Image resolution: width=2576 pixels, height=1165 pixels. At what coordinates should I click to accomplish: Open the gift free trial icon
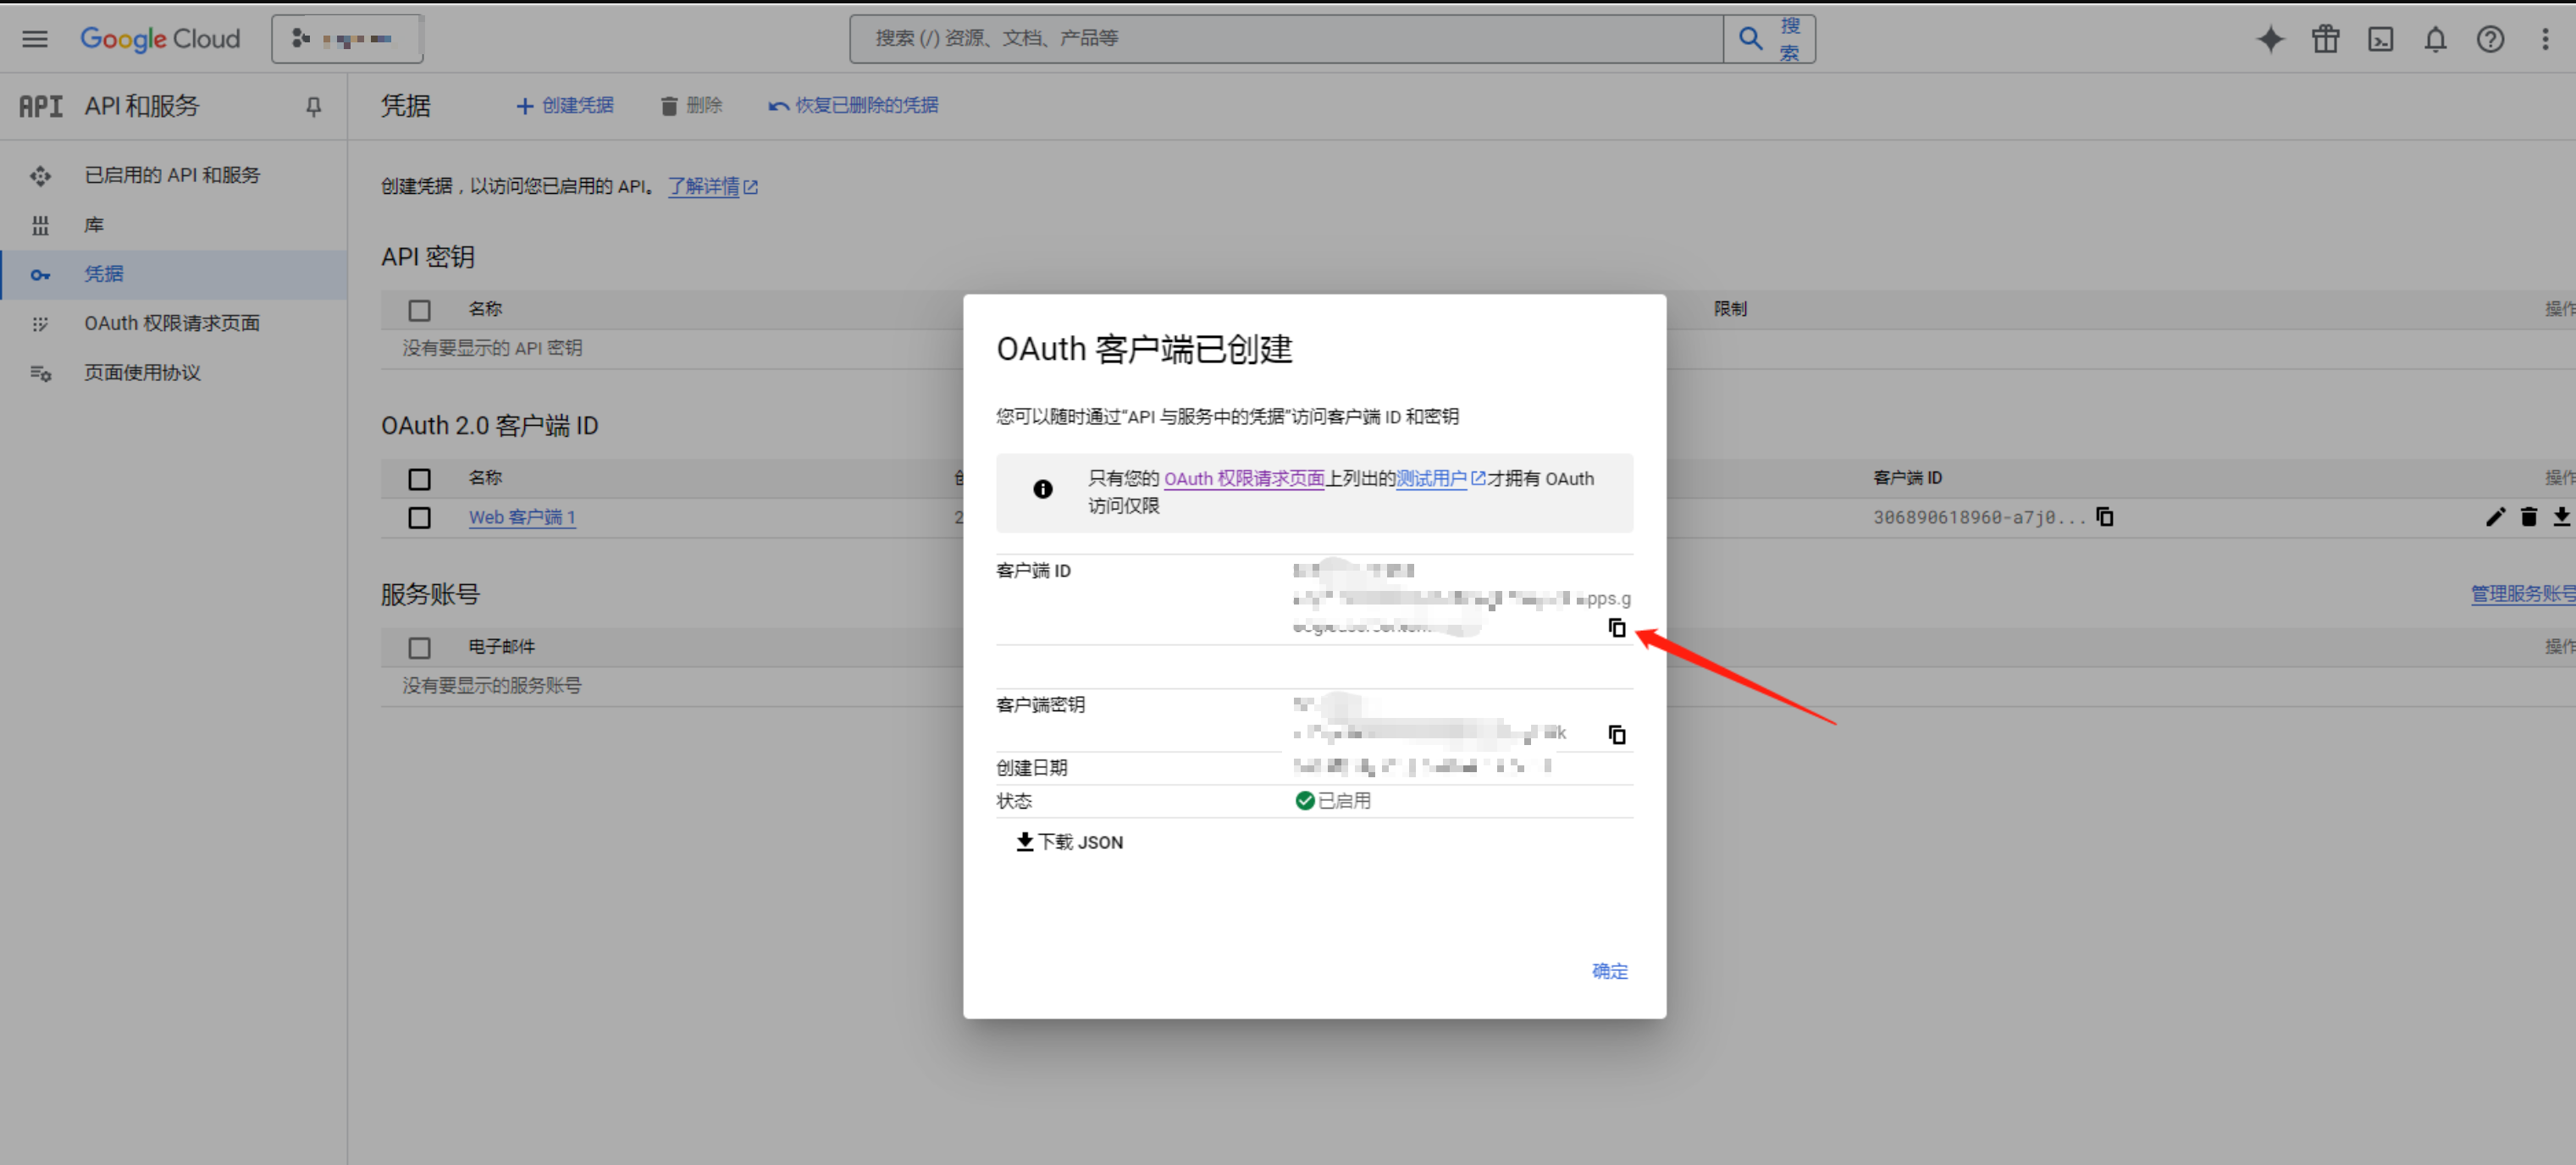tap(2325, 39)
